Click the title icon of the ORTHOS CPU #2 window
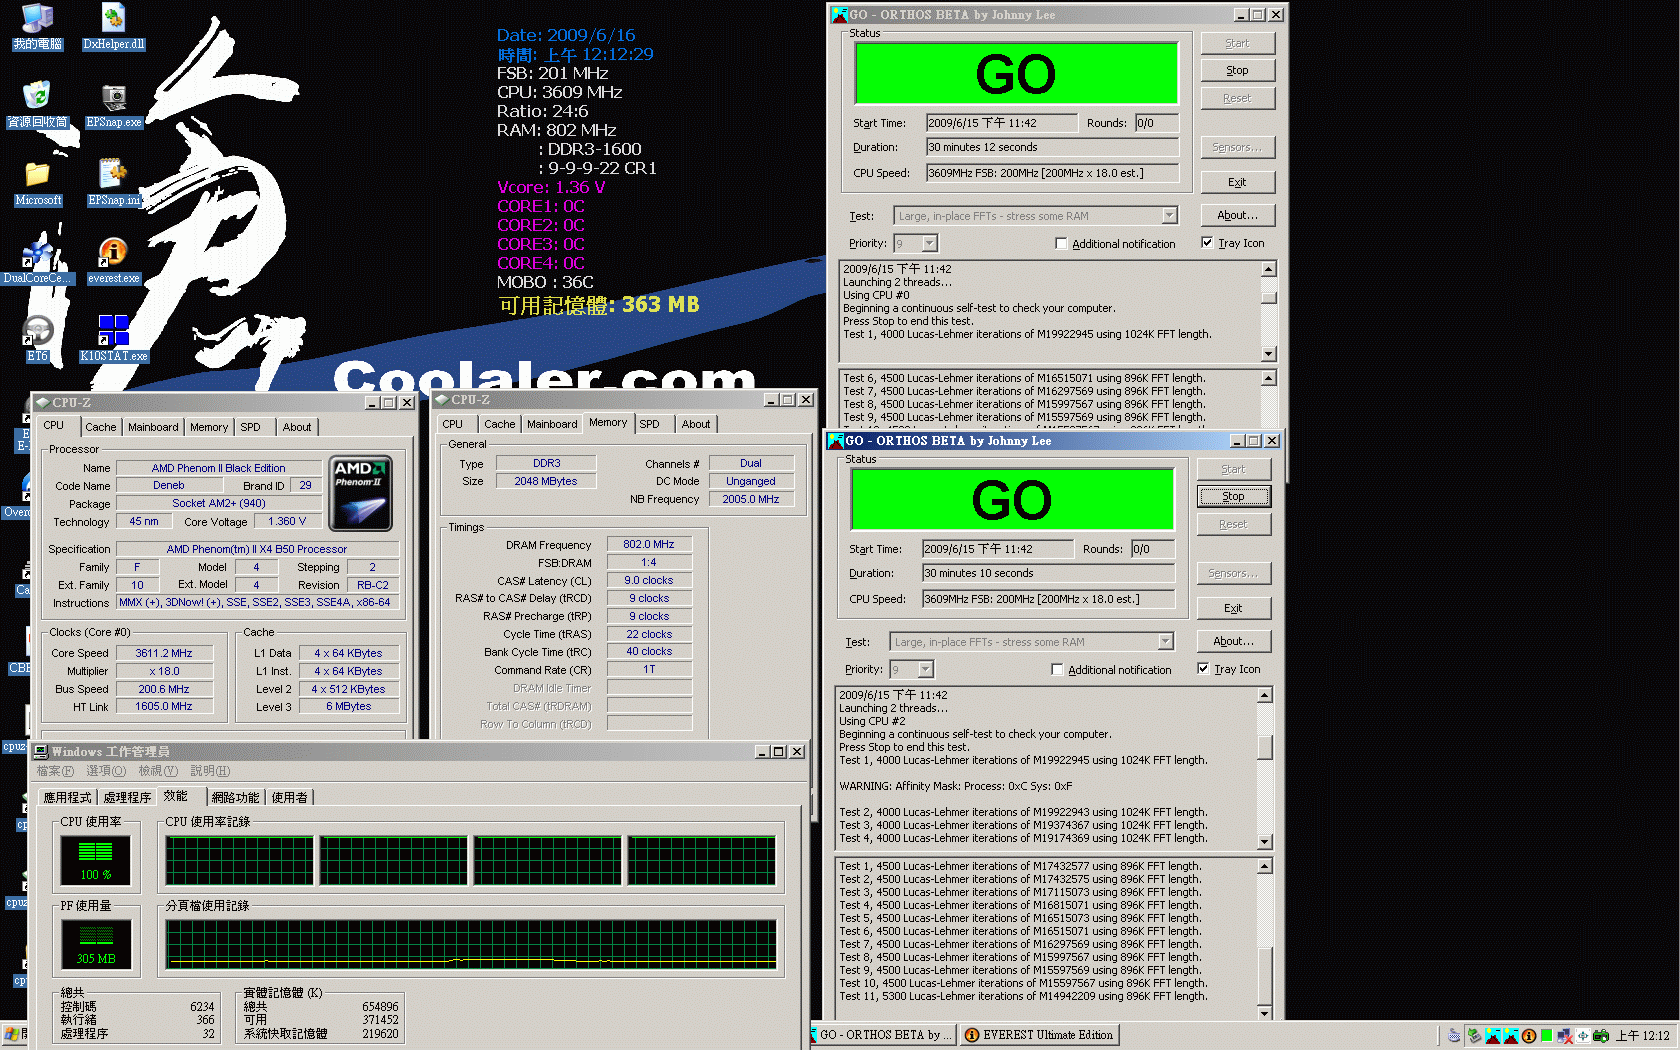The height and width of the screenshot is (1050, 1680). coord(835,441)
